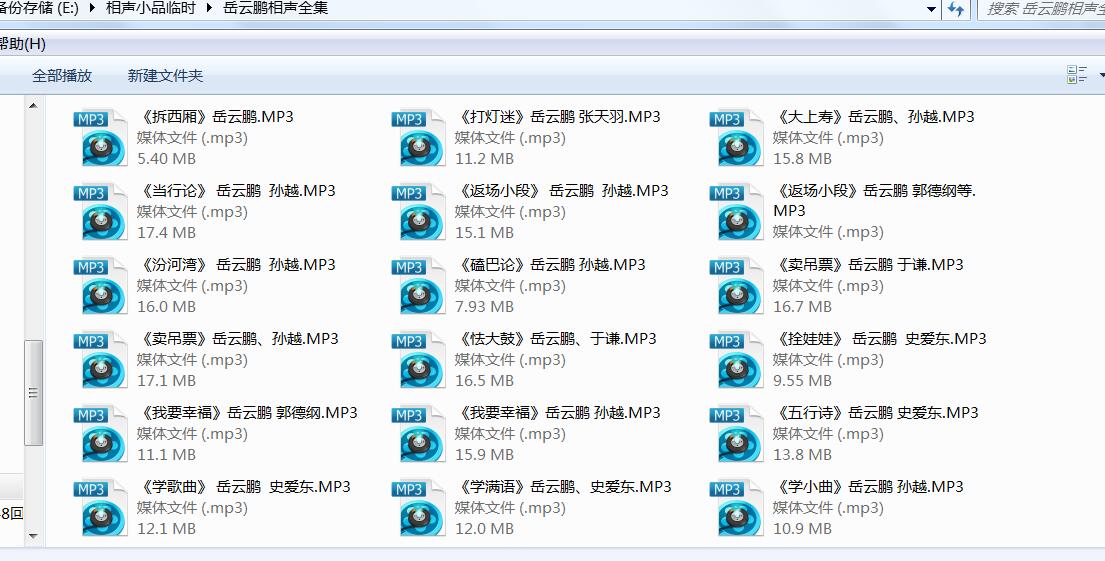1105x561 pixels.
Task: Select file name 《拆西厢》岳云鹏.MP3
Action: tap(216, 117)
